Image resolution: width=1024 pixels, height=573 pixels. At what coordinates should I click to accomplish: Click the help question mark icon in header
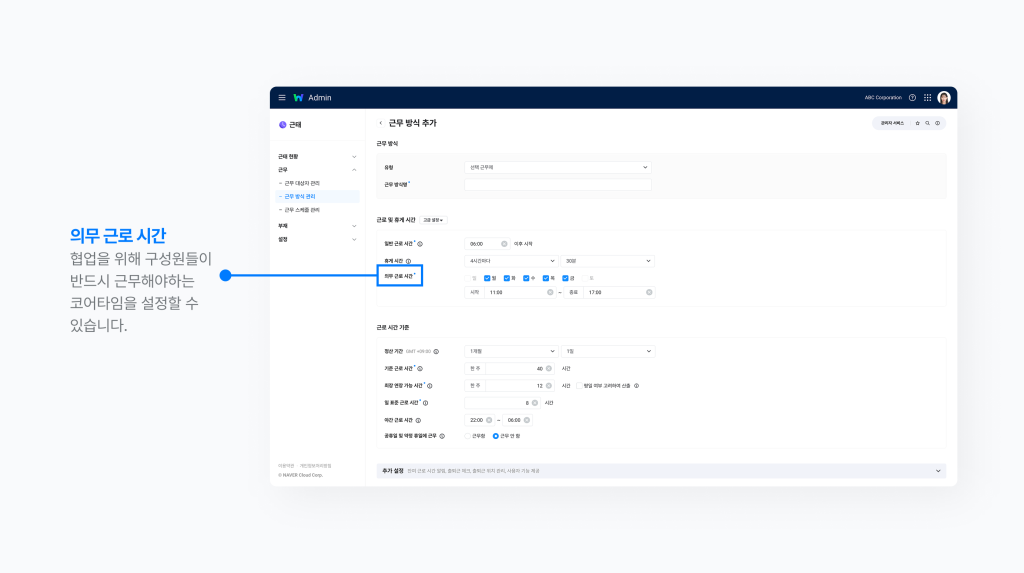(912, 98)
